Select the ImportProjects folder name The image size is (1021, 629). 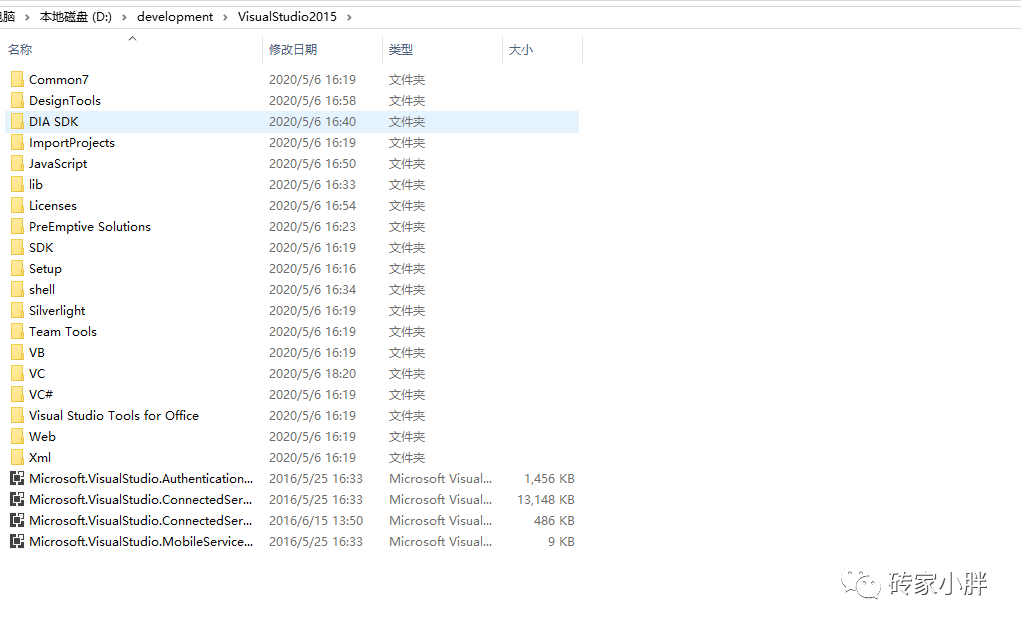72,143
